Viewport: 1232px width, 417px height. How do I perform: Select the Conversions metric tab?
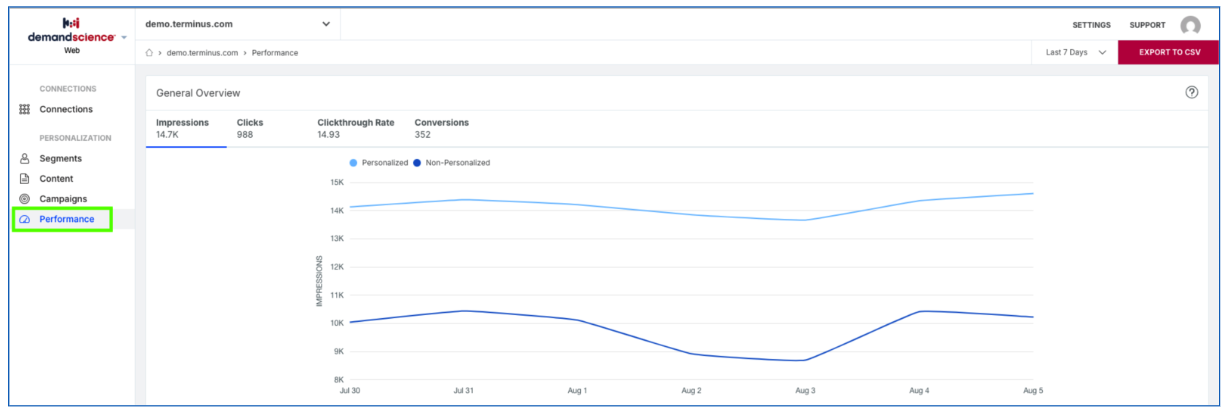[442, 128]
